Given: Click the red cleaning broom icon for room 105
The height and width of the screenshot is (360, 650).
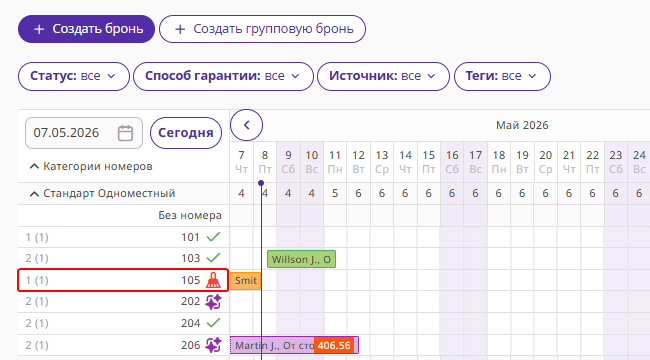Looking at the screenshot, I should (213, 280).
